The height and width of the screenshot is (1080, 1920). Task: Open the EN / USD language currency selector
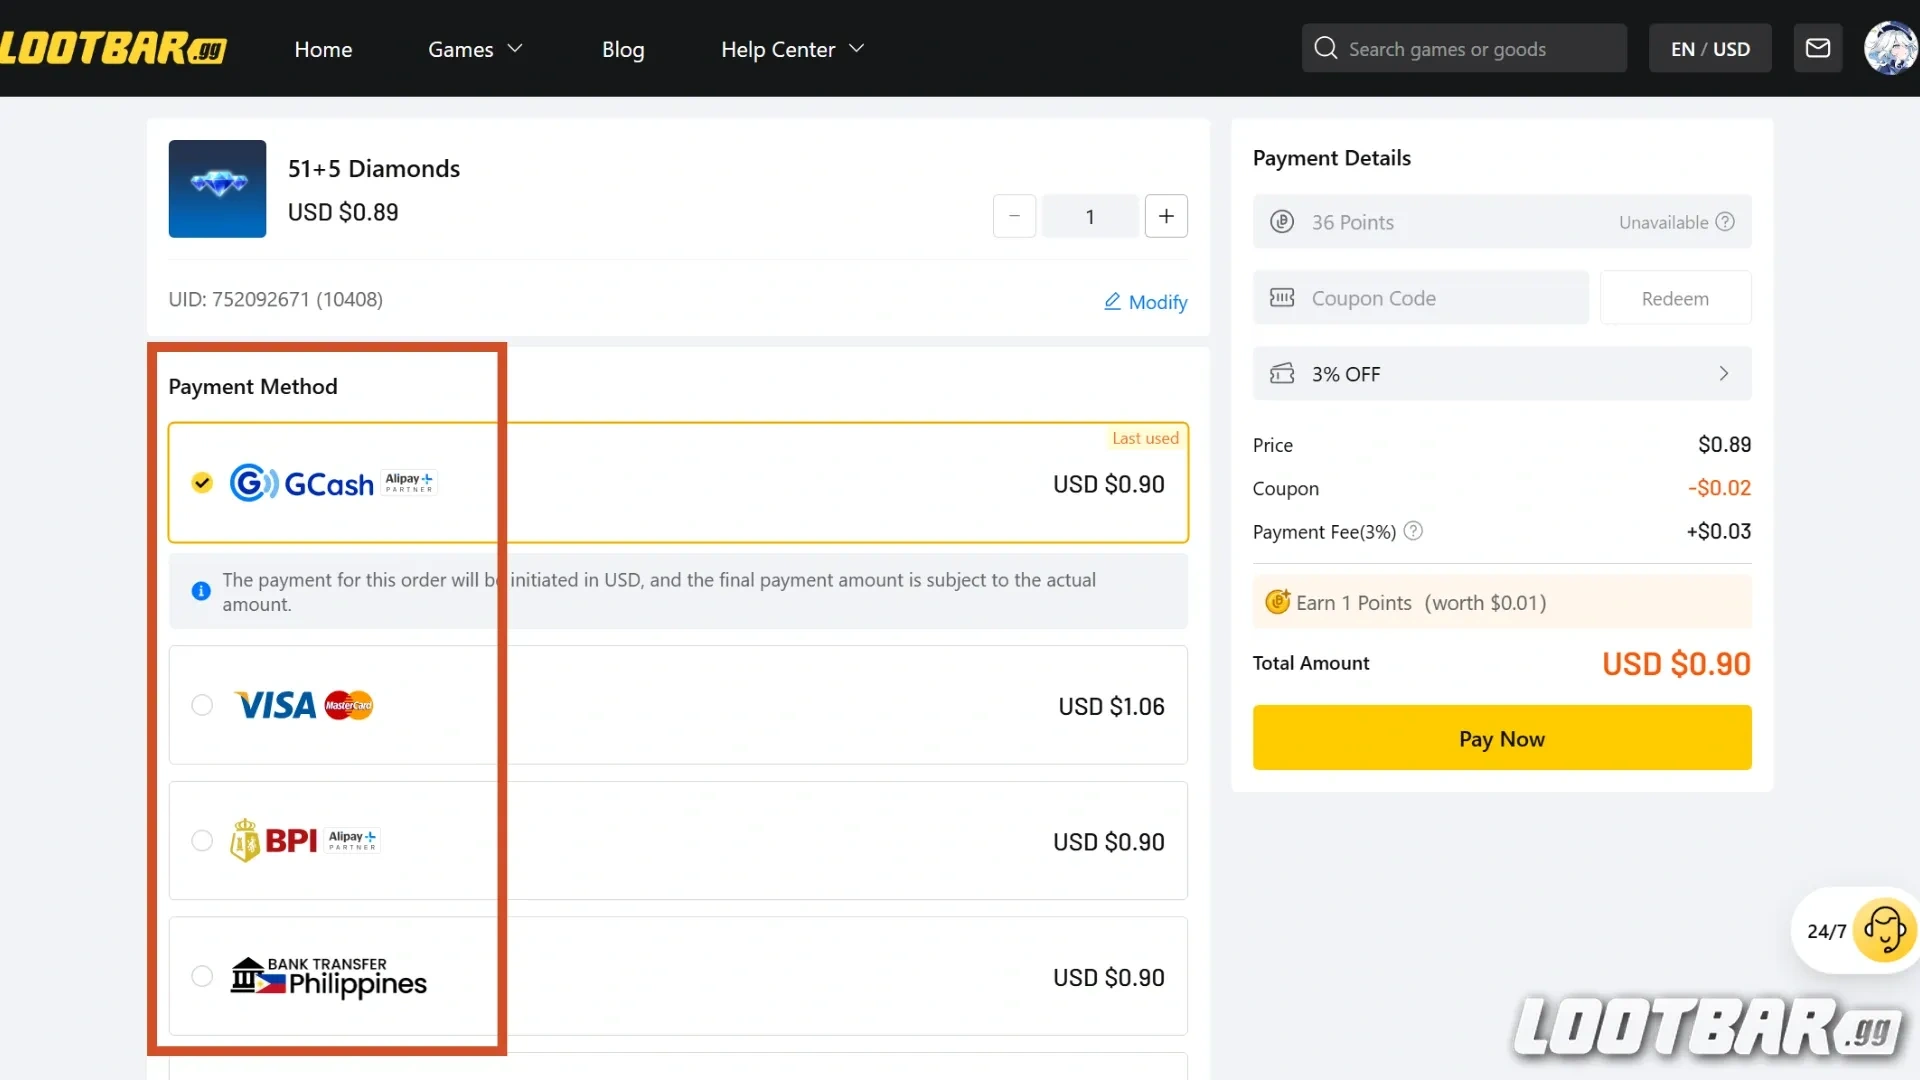pos(1710,48)
